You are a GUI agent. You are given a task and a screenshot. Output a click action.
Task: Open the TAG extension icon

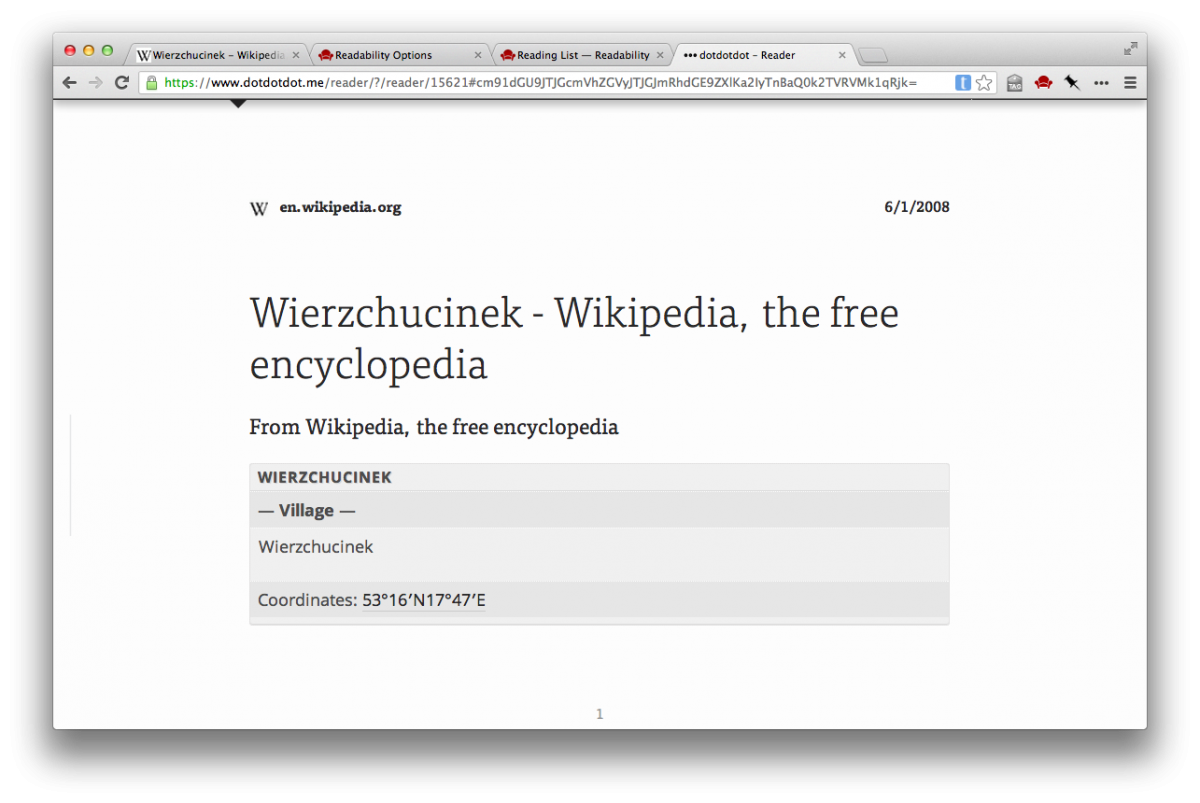coord(1014,83)
